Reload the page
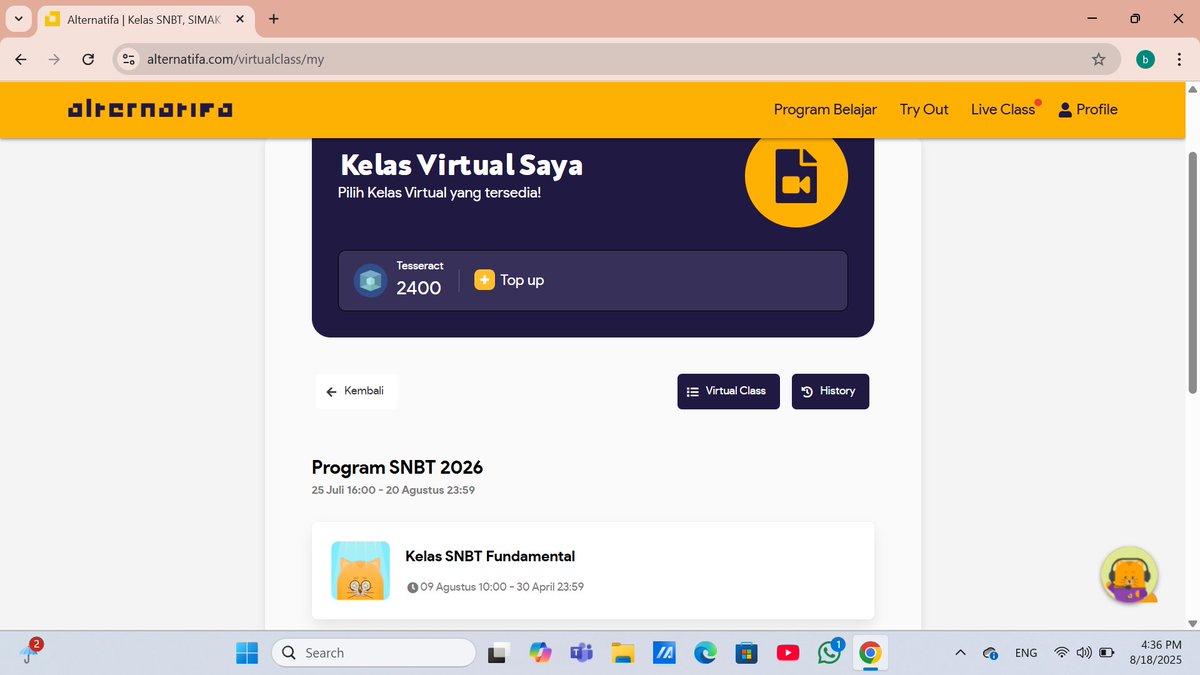1200x675 pixels. [88, 59]
